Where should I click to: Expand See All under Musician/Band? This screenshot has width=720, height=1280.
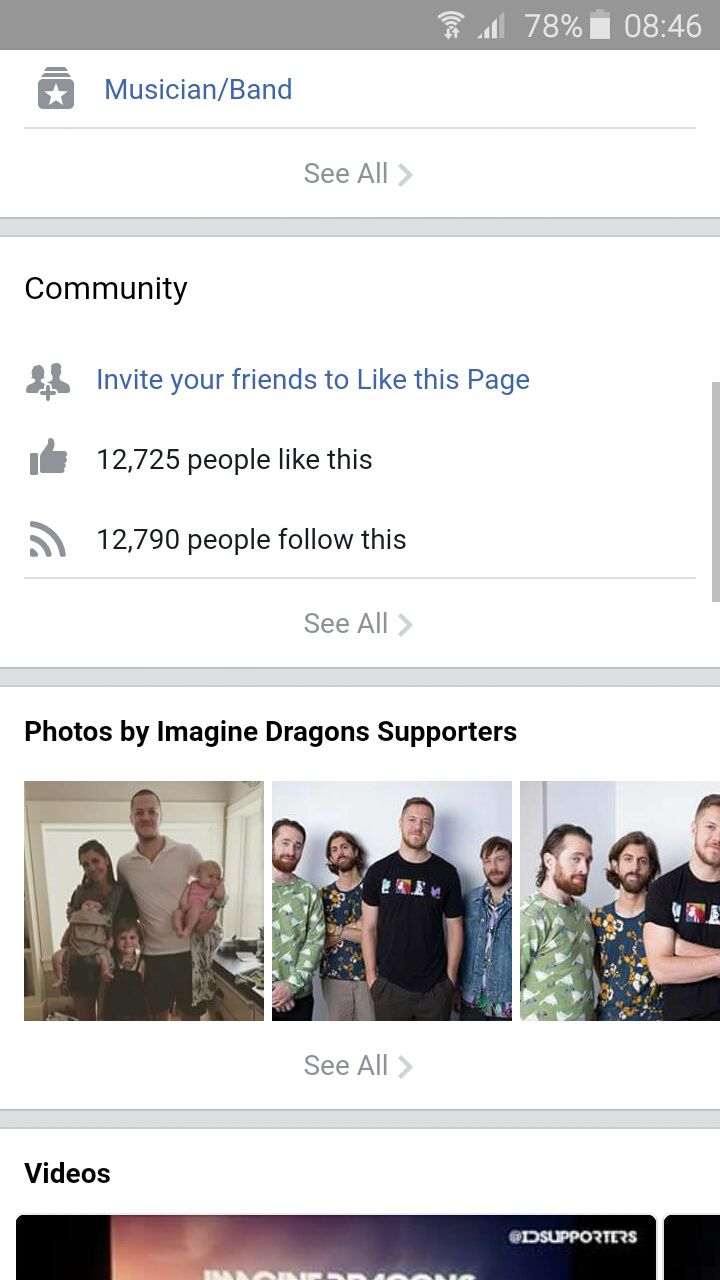click(x=358, y=174)
